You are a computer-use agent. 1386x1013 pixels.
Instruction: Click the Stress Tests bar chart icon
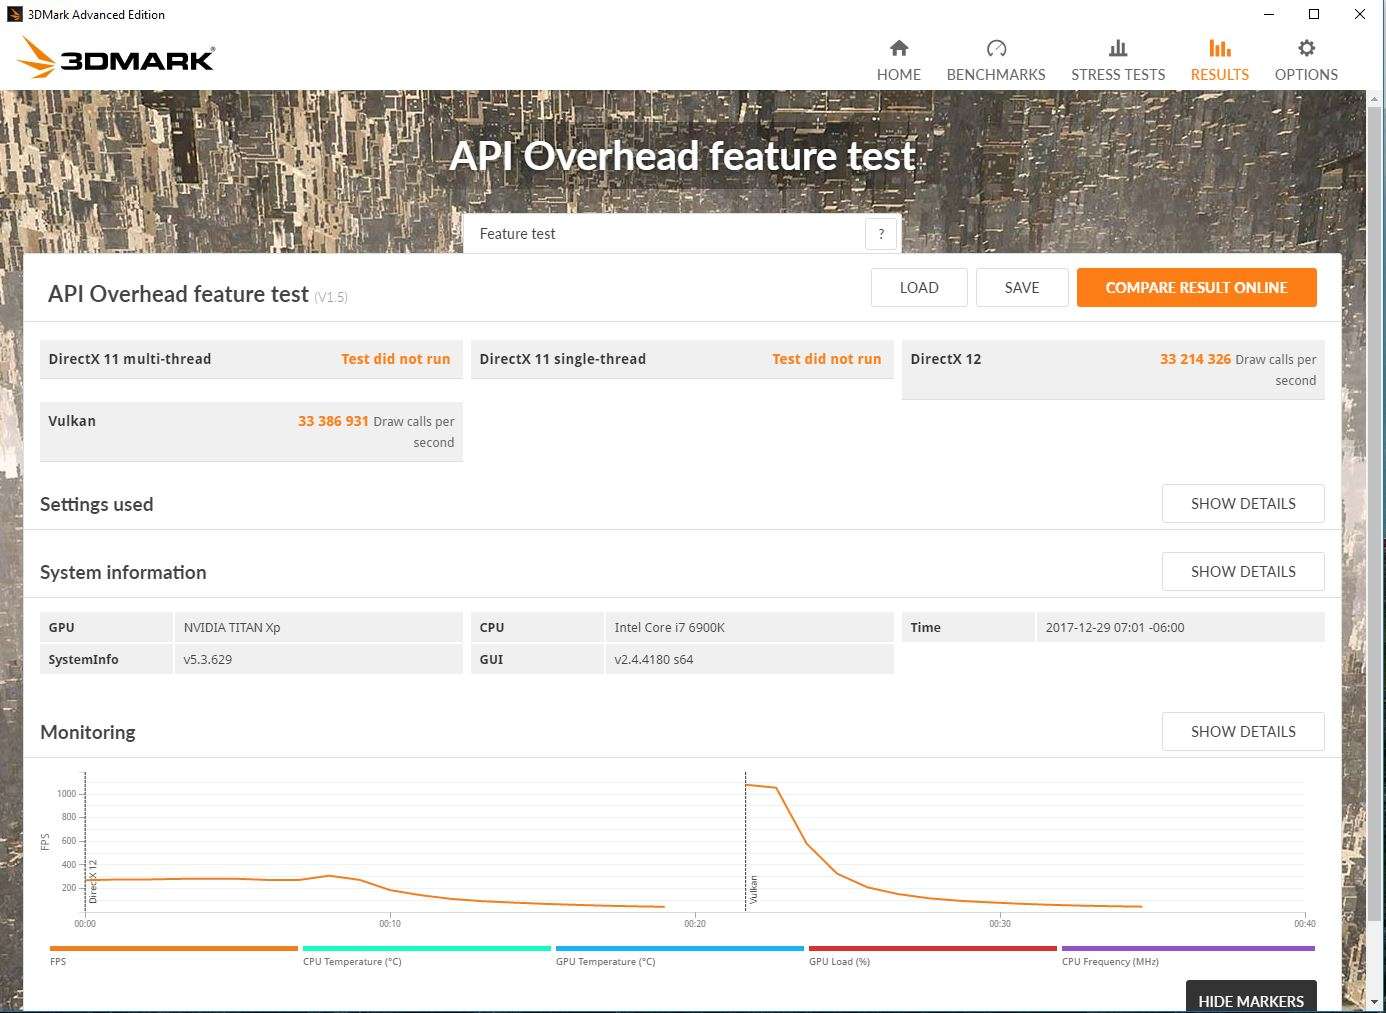tap(1118, 48)
